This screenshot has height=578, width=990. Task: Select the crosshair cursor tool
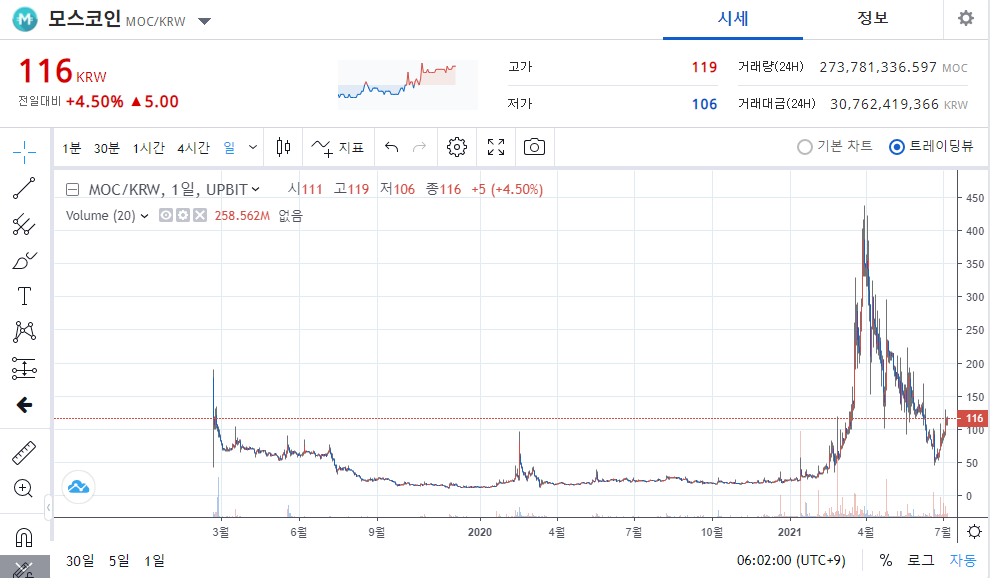24,152
